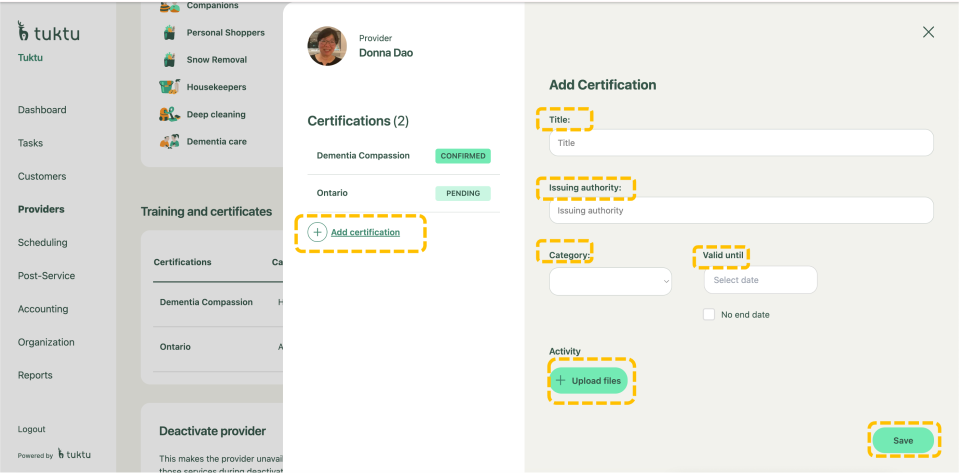
Task: Click the Add certification link
Action: [365, 232]
